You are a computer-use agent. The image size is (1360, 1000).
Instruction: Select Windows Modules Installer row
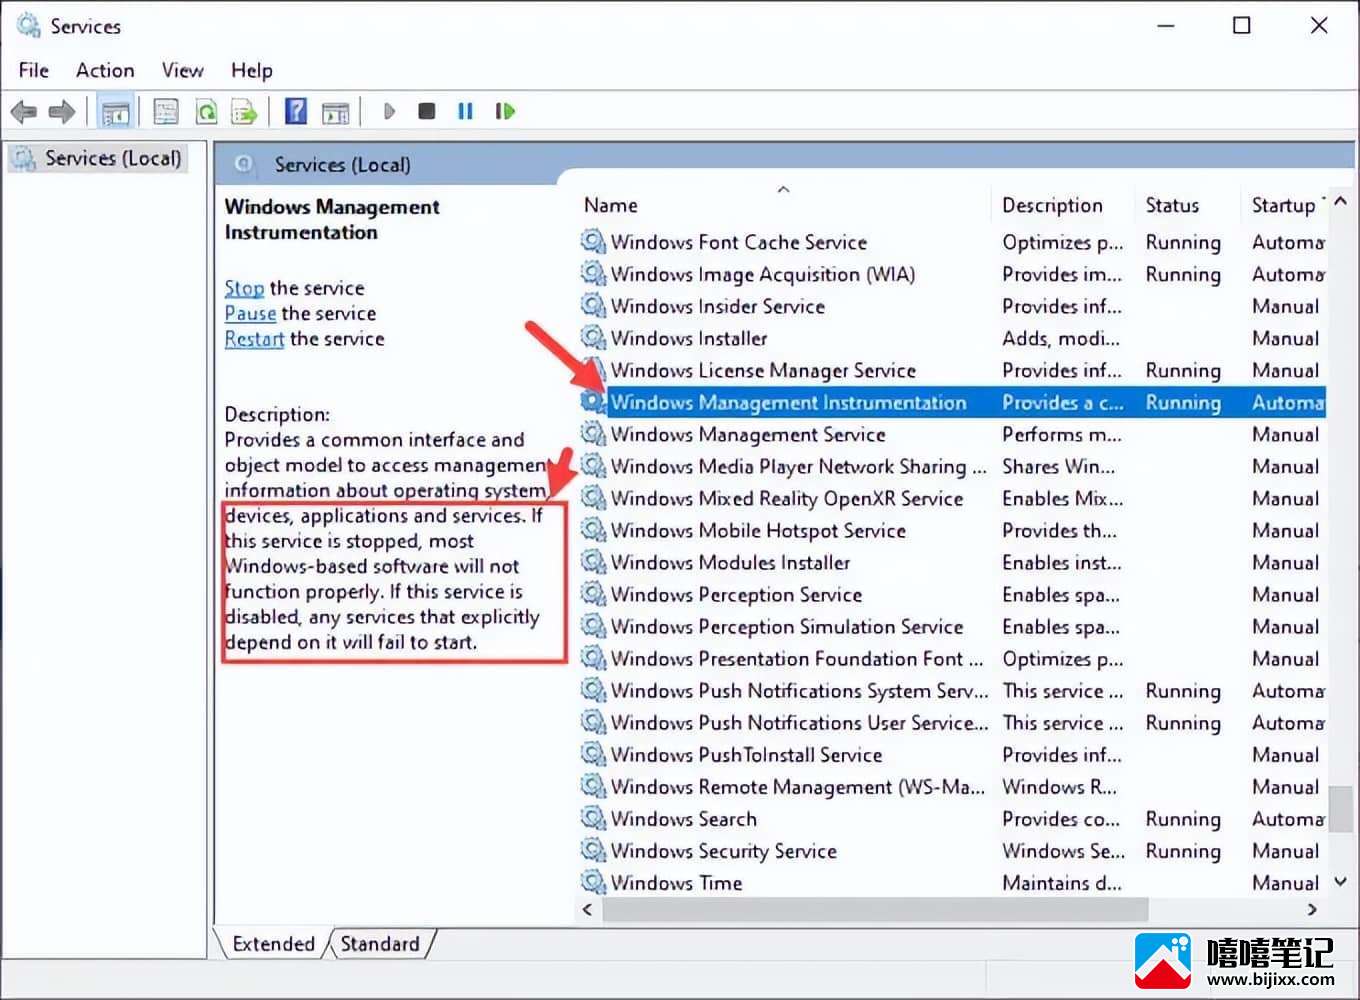pyautogui.click(x=952, y=562)
